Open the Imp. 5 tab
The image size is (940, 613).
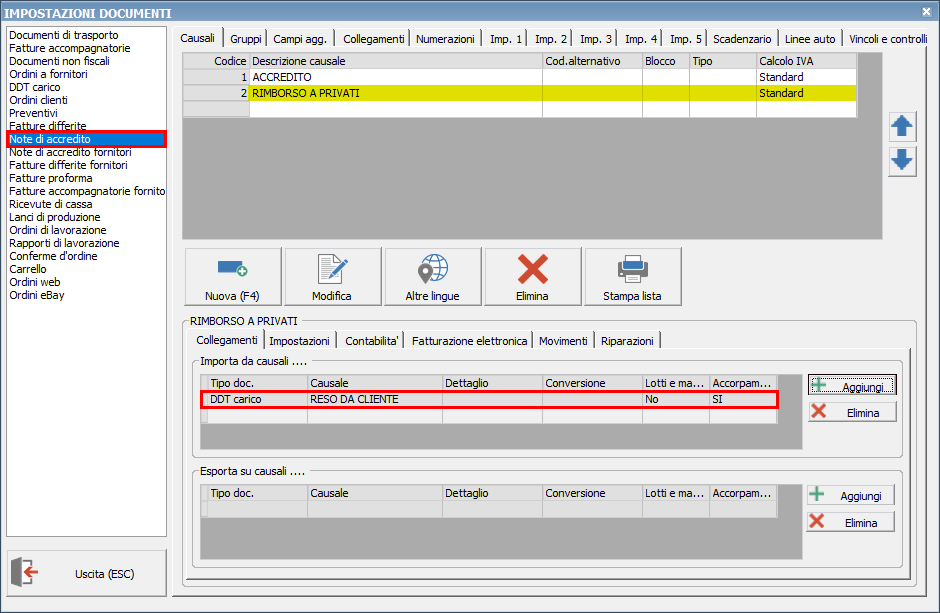click(686, 39)
